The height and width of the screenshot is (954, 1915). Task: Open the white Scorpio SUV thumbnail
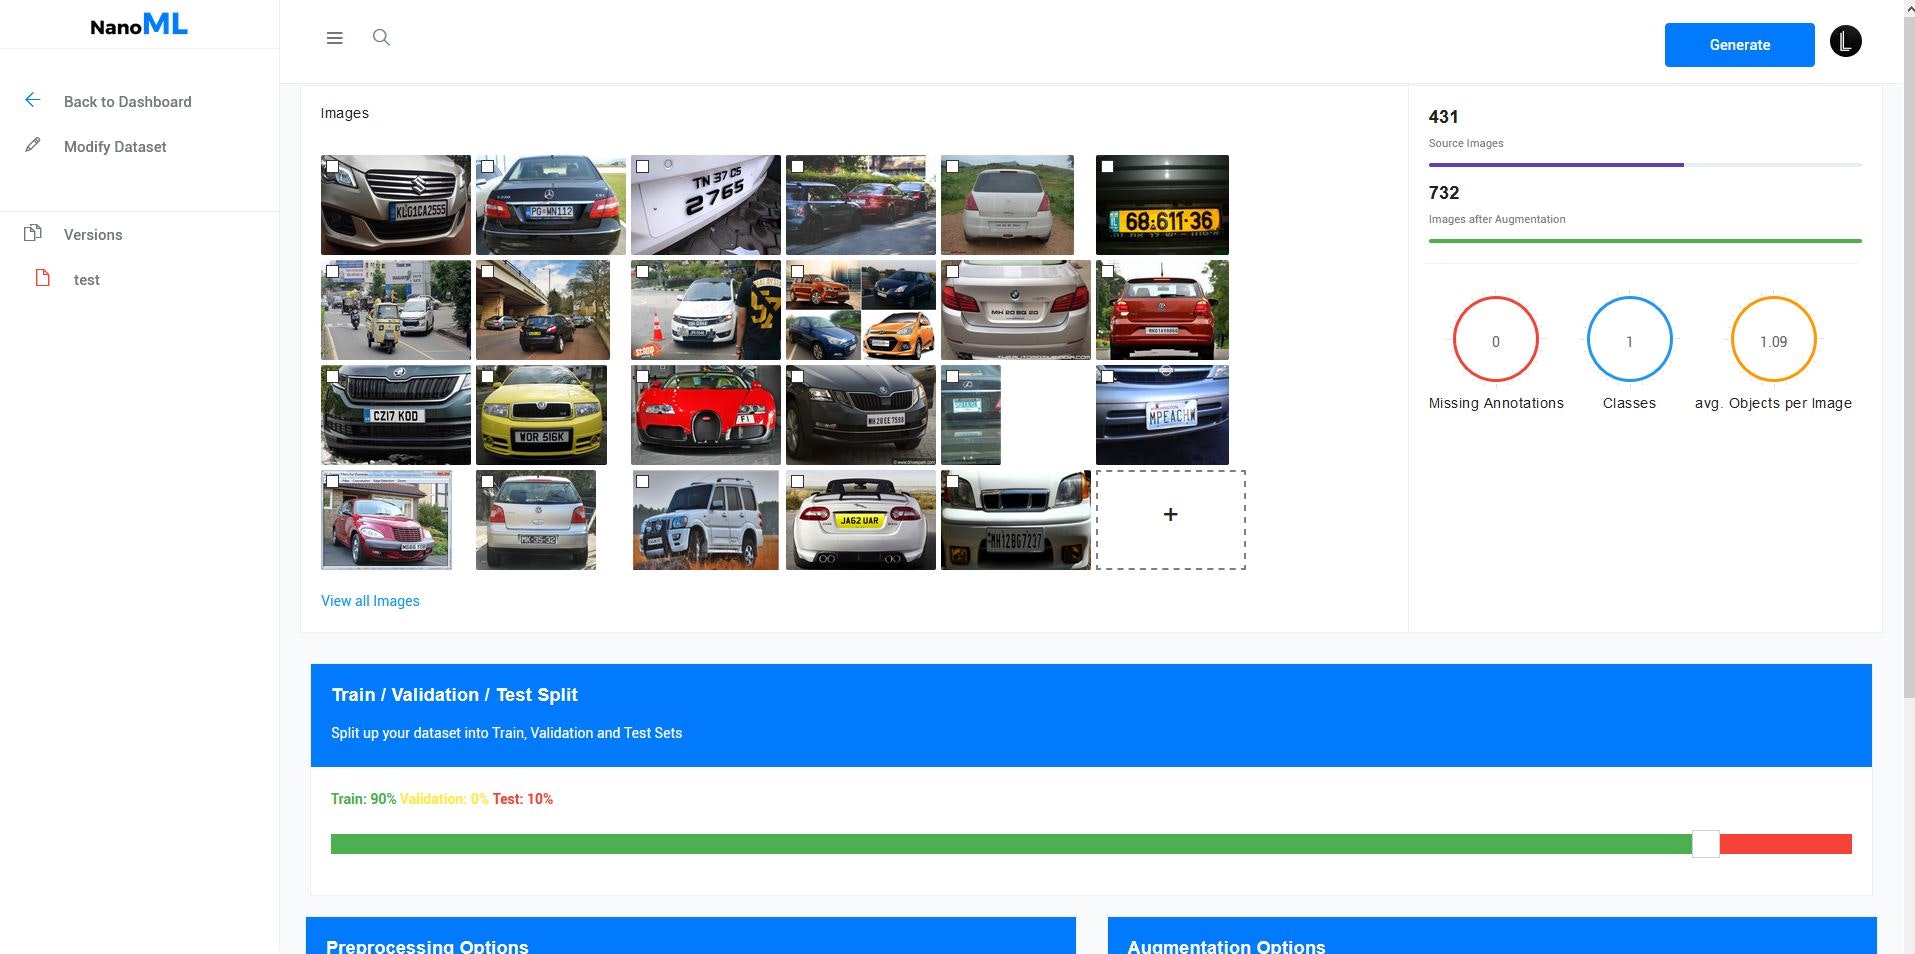point(705,520)
